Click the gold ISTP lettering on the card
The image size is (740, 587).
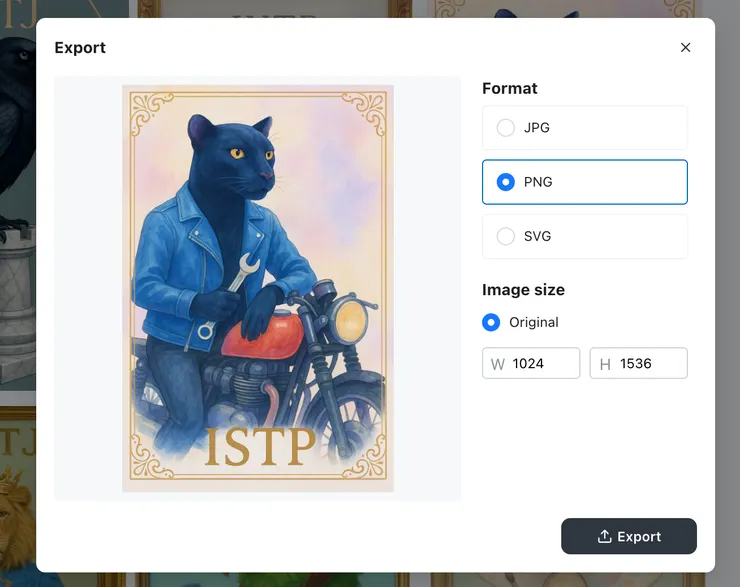pos(259,447)
